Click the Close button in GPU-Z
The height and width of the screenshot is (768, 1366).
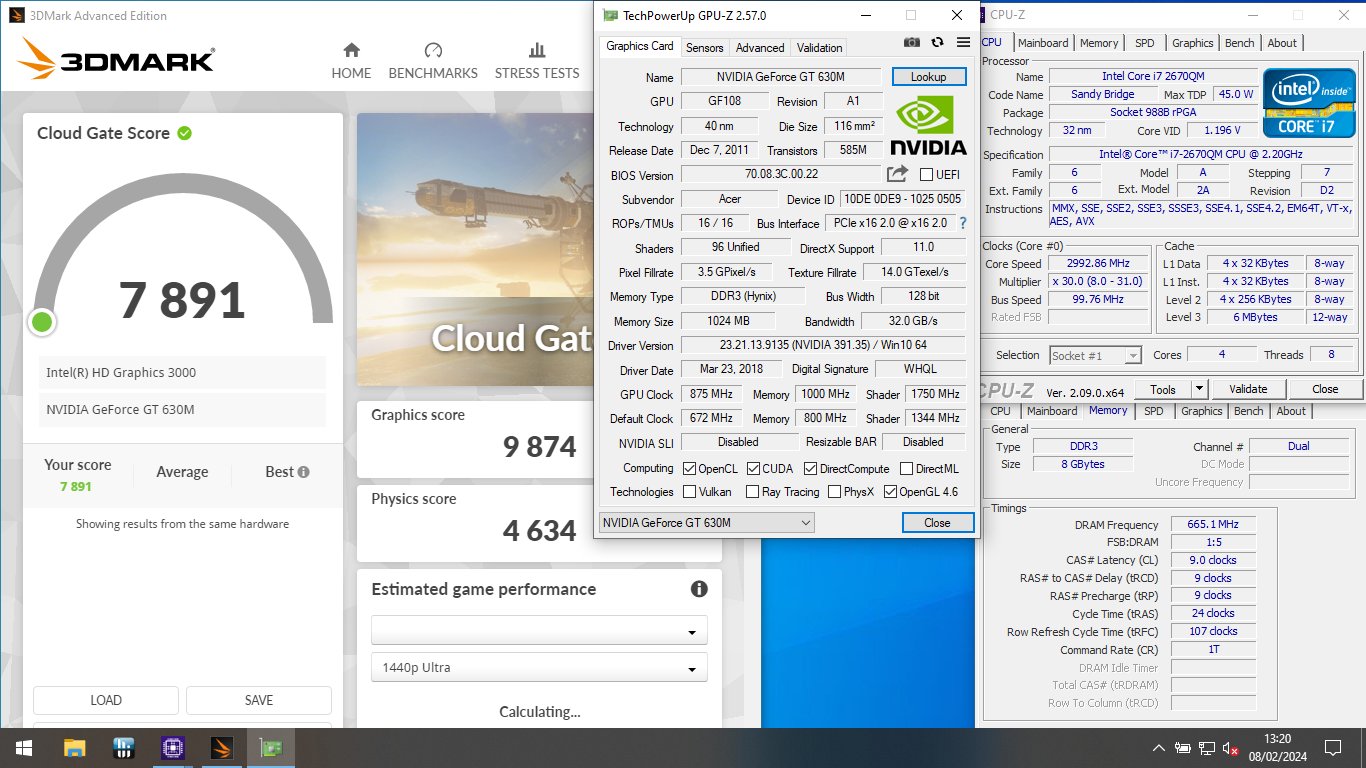pyautogui.click(x=937, y=522)
